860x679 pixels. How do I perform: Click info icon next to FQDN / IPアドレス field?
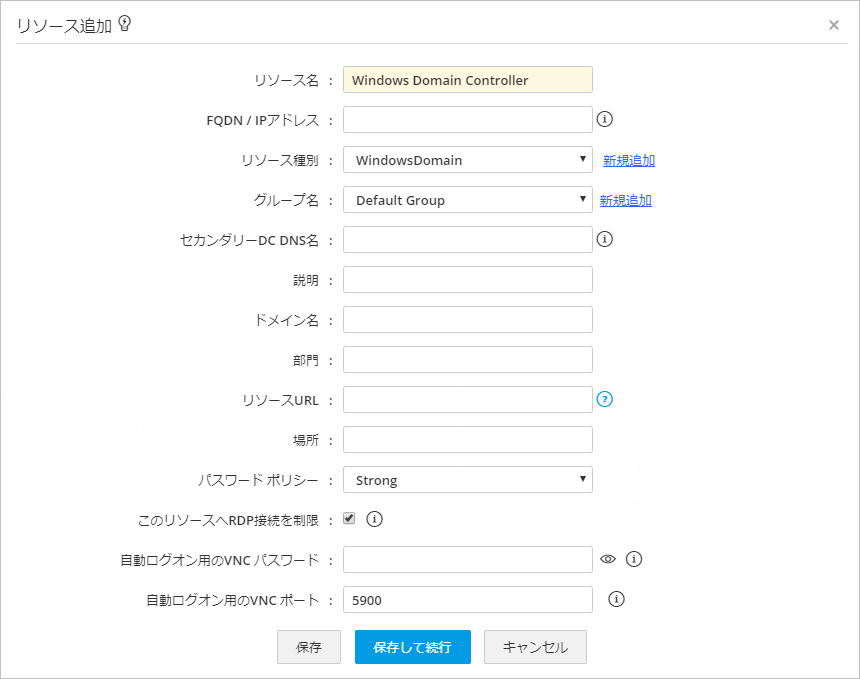coord(605,119)
